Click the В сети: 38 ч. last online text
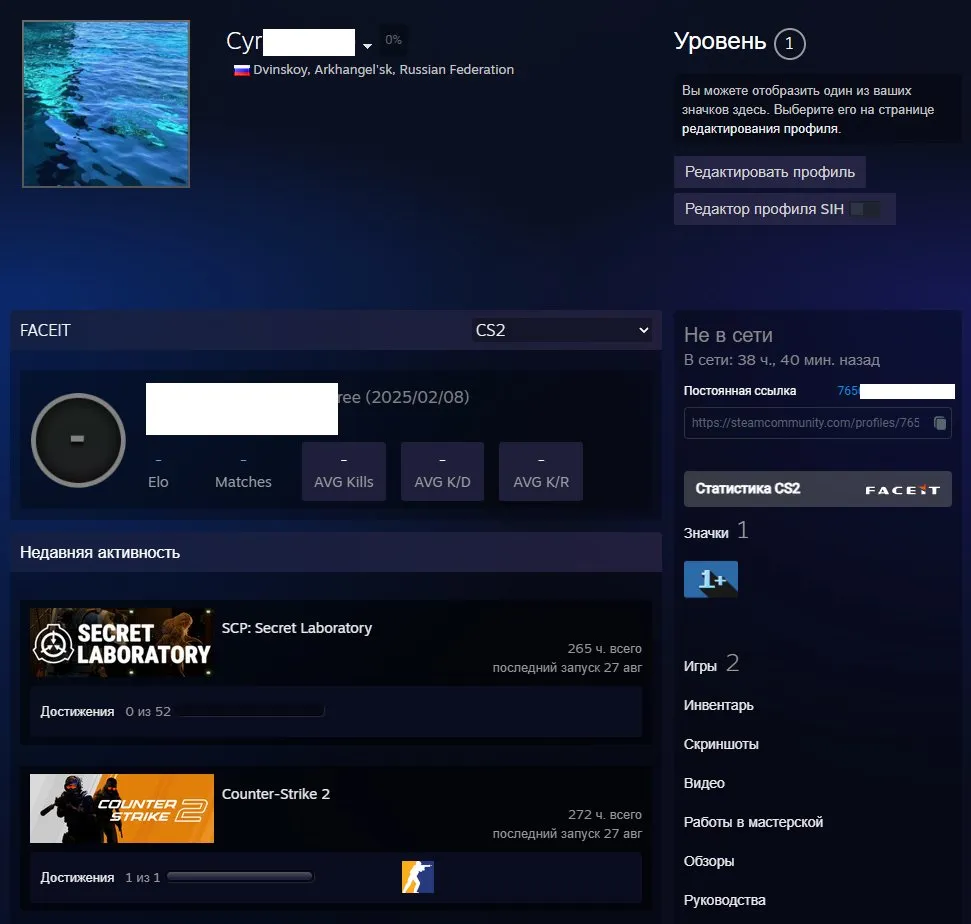The height and width of the screenshot is (924, 971). 782,360
